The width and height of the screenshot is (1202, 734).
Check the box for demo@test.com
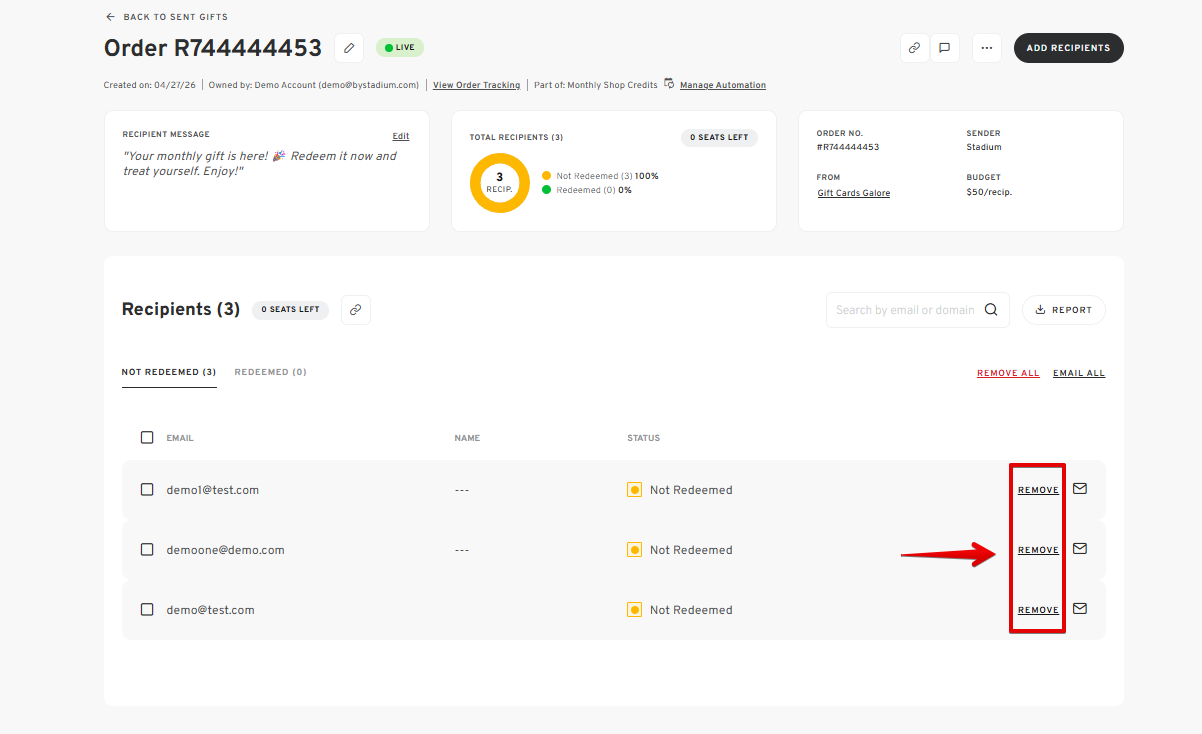[147, 609]
